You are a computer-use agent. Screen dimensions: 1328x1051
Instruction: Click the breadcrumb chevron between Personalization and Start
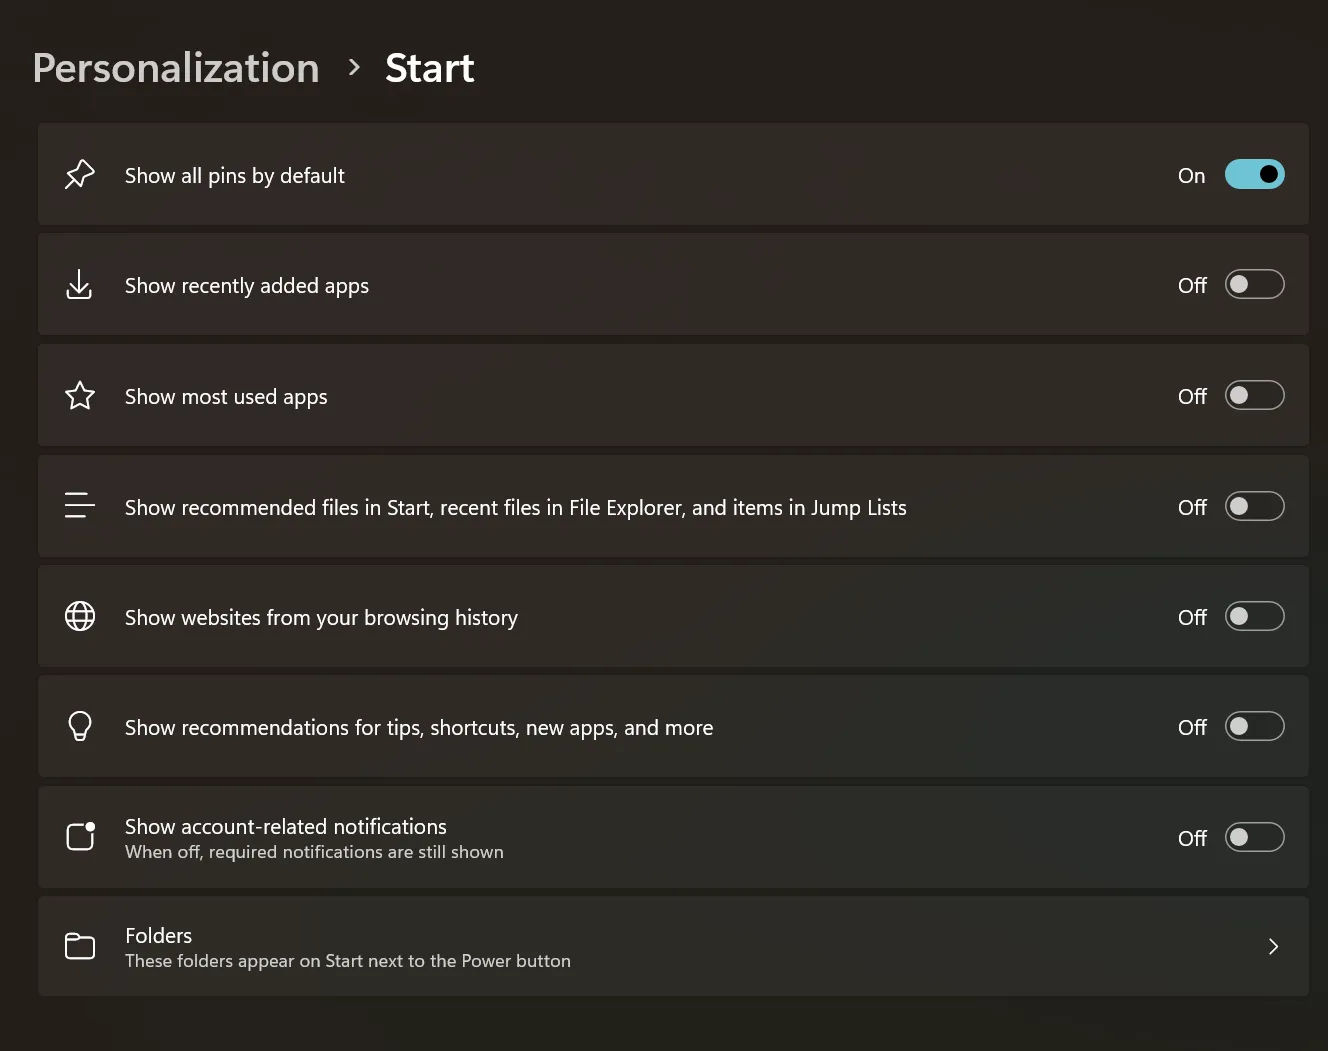(x=352, y=68)
